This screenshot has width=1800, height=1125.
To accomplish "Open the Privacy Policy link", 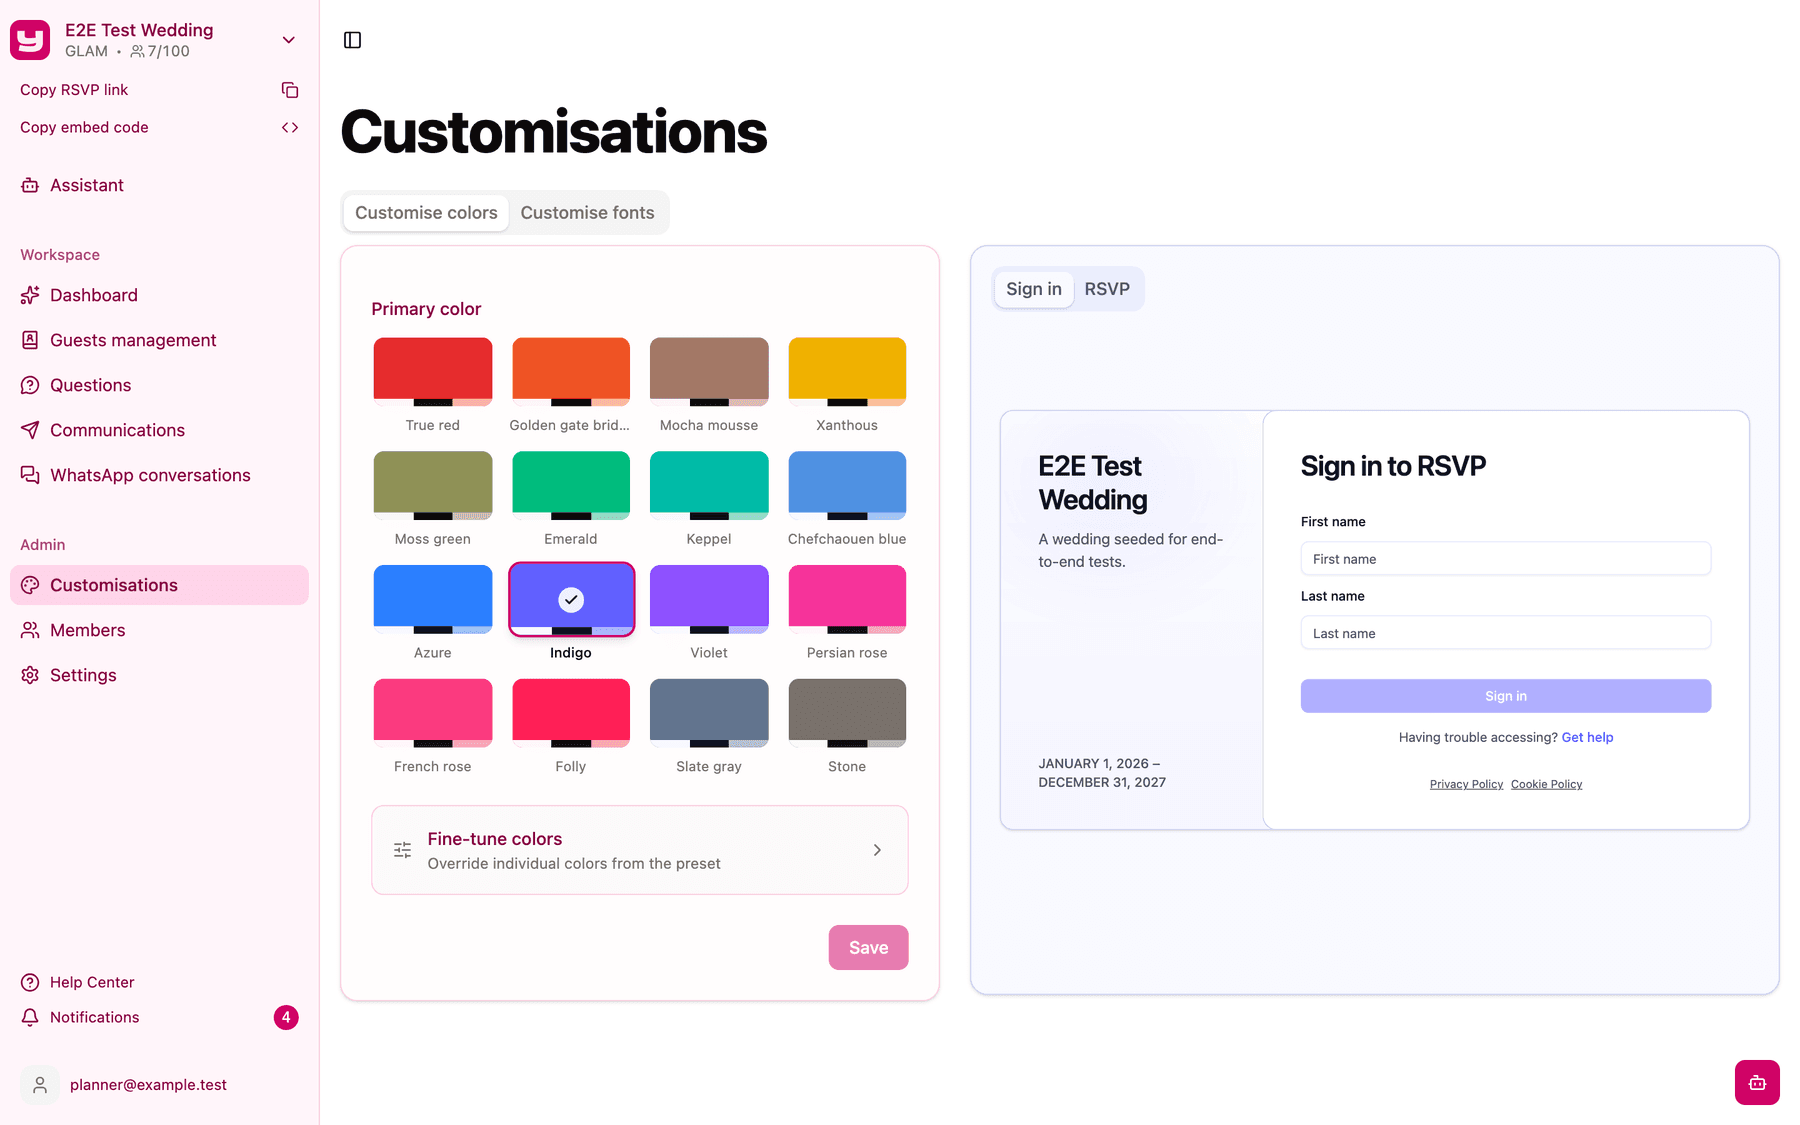I will pos(1466,784).
